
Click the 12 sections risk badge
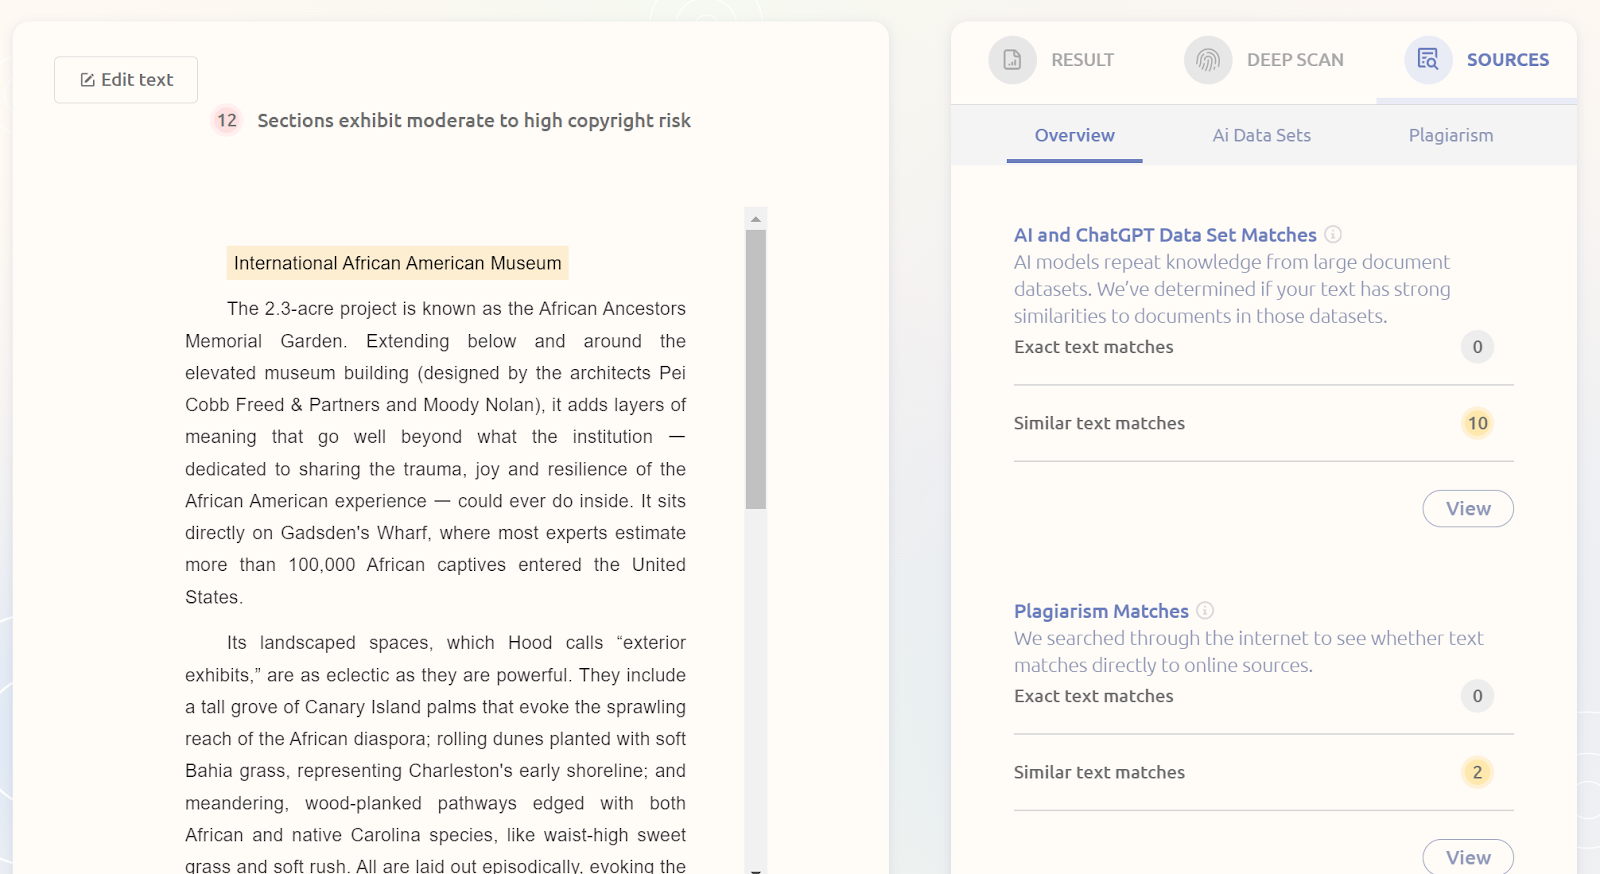(227, 120)
